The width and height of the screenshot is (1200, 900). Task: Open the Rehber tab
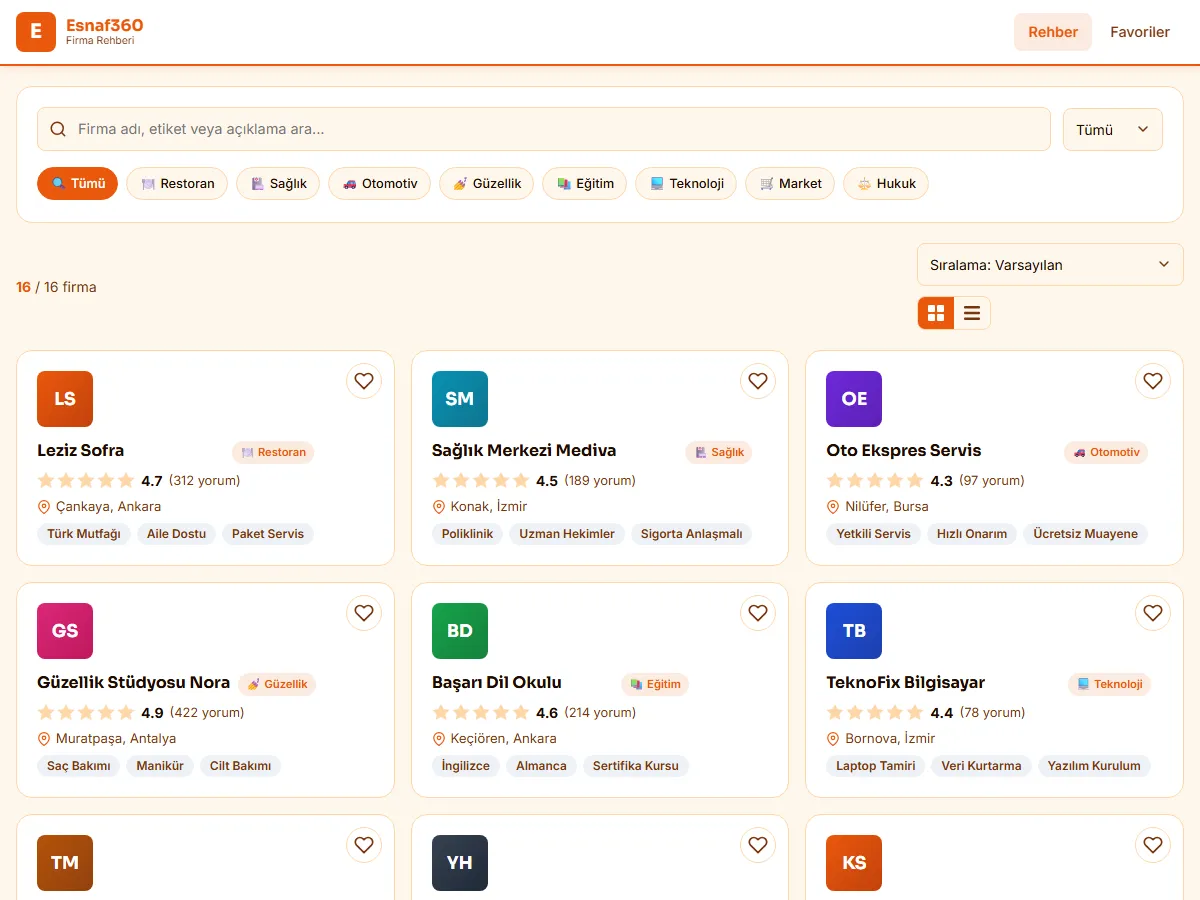tap(1053, 32)
